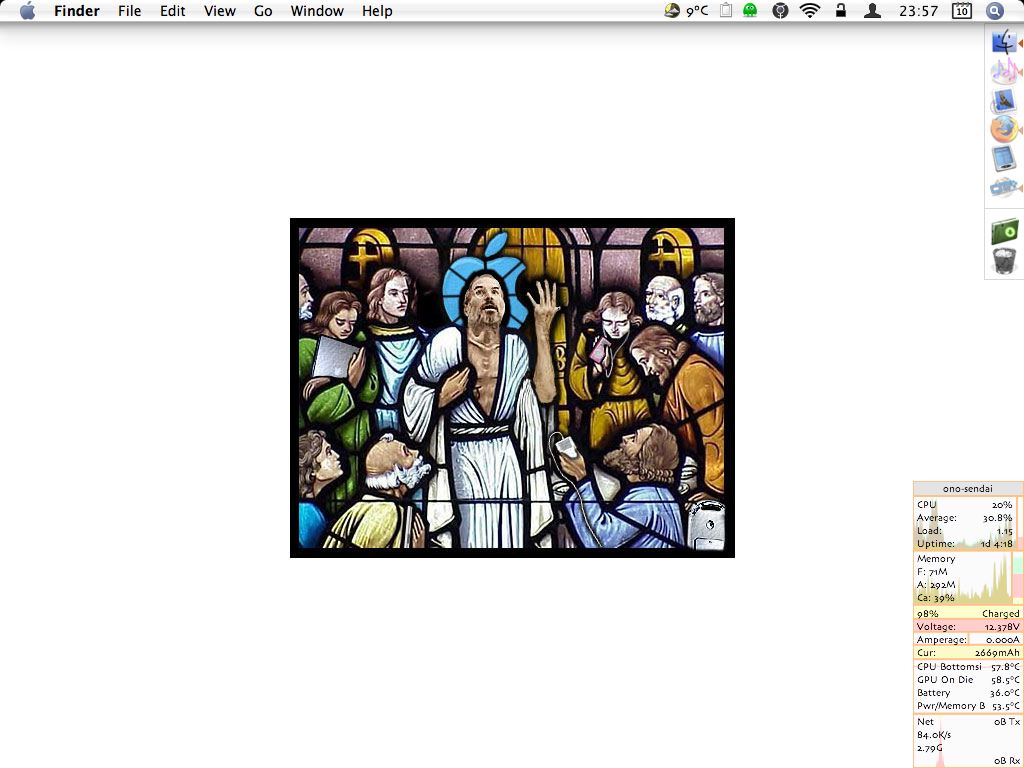Click the 2.79G network total
Screen dimensions: 1024x768
point(929,748)
